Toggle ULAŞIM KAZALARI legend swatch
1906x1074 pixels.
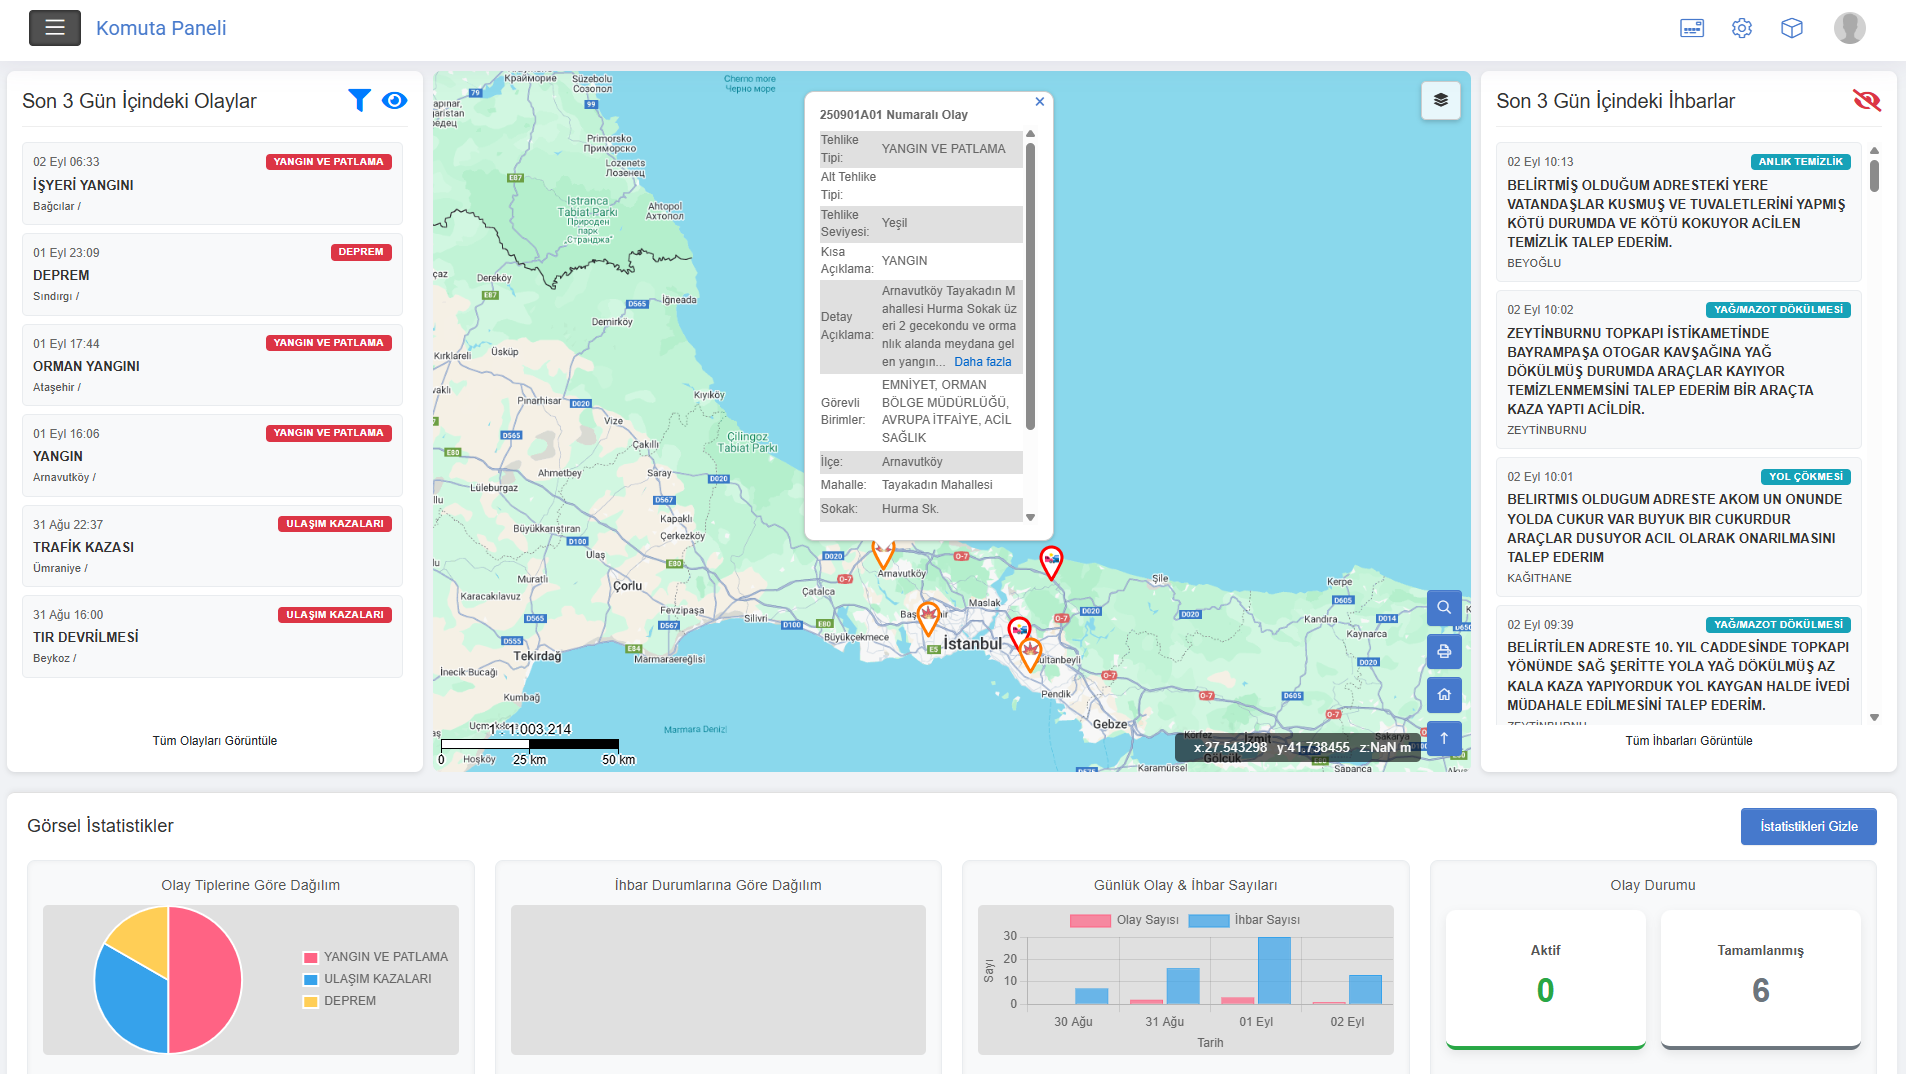click(311, 979)
